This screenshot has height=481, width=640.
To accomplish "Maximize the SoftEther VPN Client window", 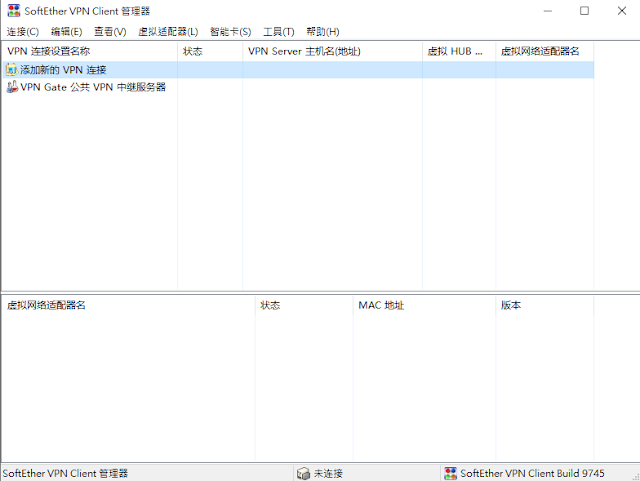I will pos(584,11).
